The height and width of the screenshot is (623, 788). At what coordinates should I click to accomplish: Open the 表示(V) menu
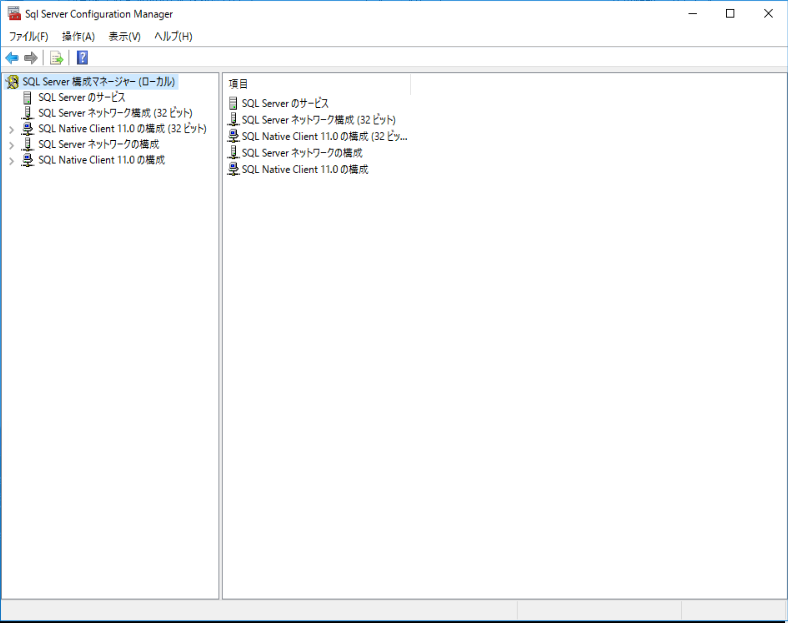[125, 36]
